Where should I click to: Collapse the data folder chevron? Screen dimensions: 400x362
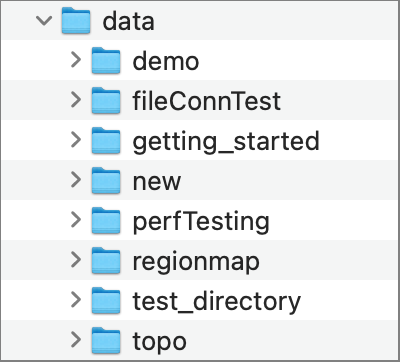click(44, 21)
